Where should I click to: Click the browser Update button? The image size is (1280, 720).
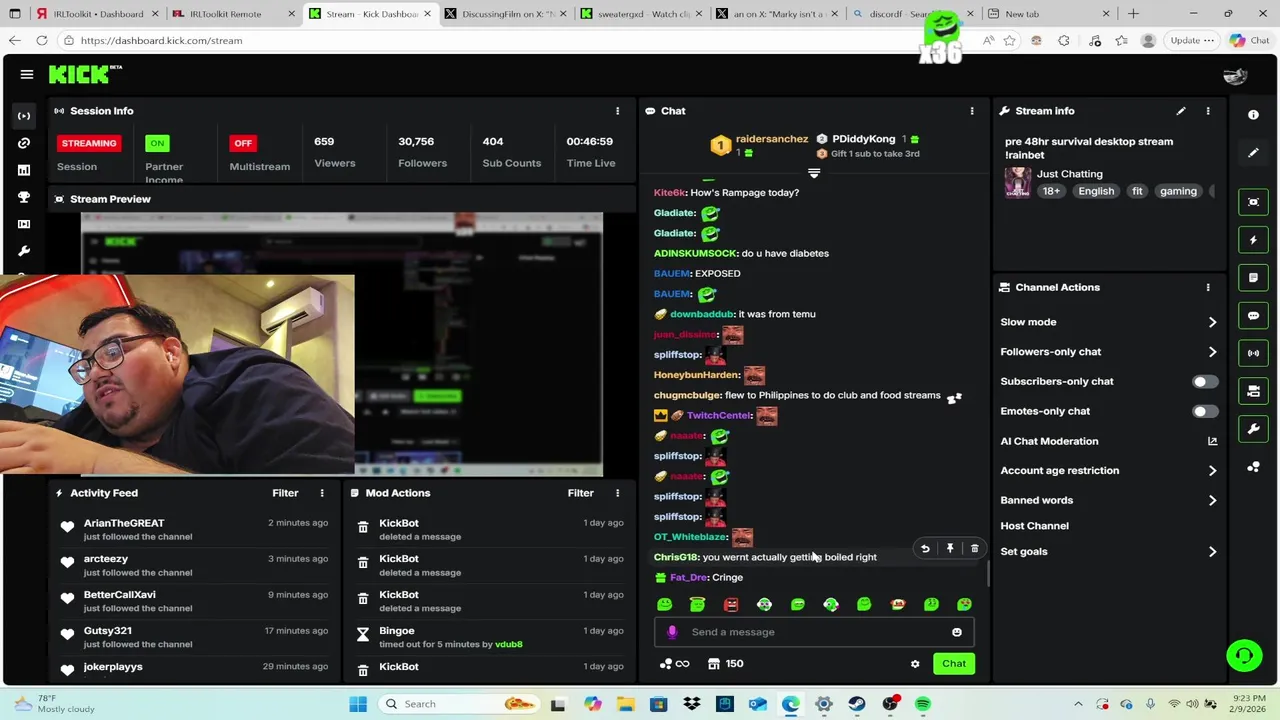tap(1192, 41)
